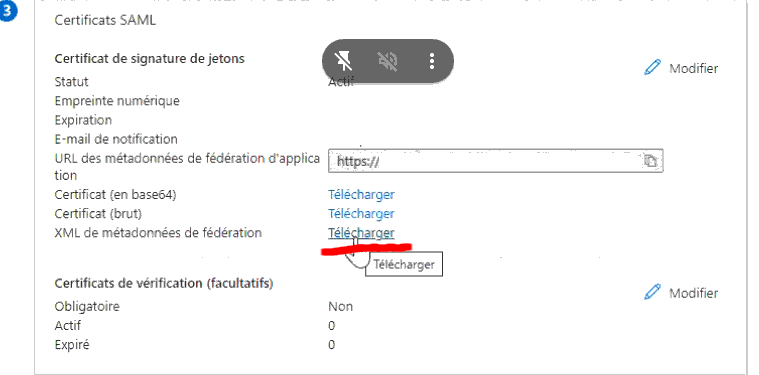Image resolution: width=759 pixels, height=375 pixels.
Task: Click the crossed-out camera icon in floating toolbar
Action: [x=388, y=61]
